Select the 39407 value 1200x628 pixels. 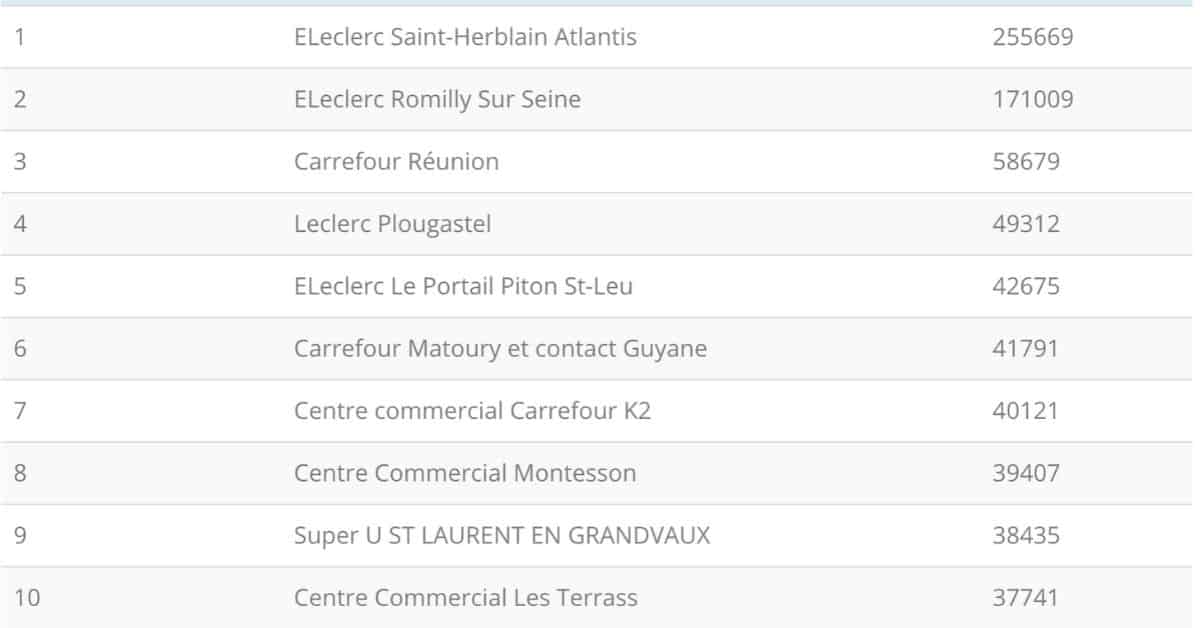(1026, 473)
